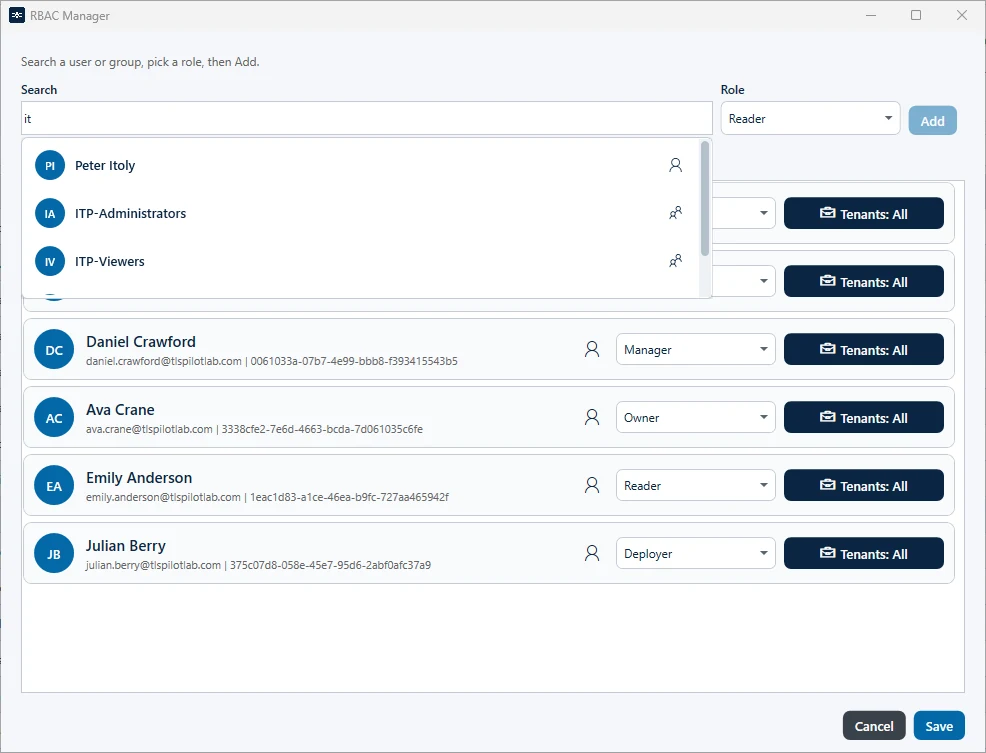
Task: Open the Role dropdown set to Reader at top
Action: [811, 118]
